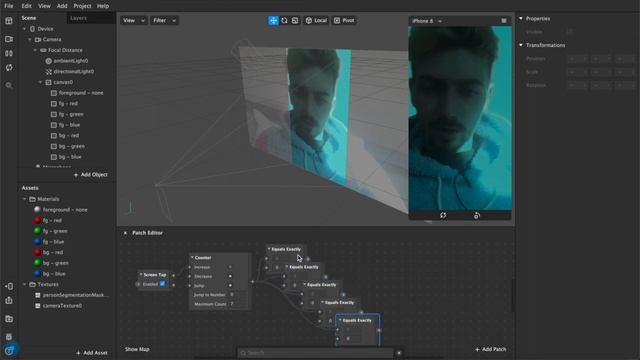Click the add folder icon in left sidebar
640x360 pixels.
click(9, 319)
